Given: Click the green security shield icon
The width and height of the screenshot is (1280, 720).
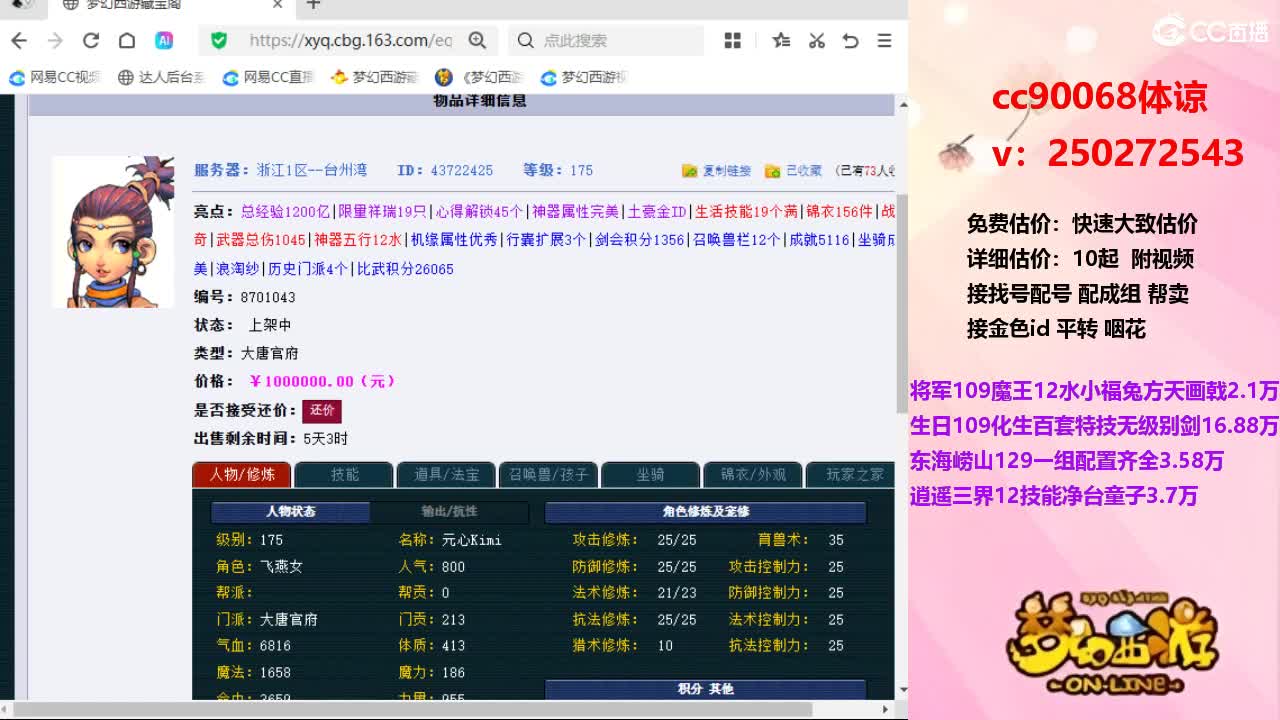Looking at the screenshot, I should pos(219,40).
